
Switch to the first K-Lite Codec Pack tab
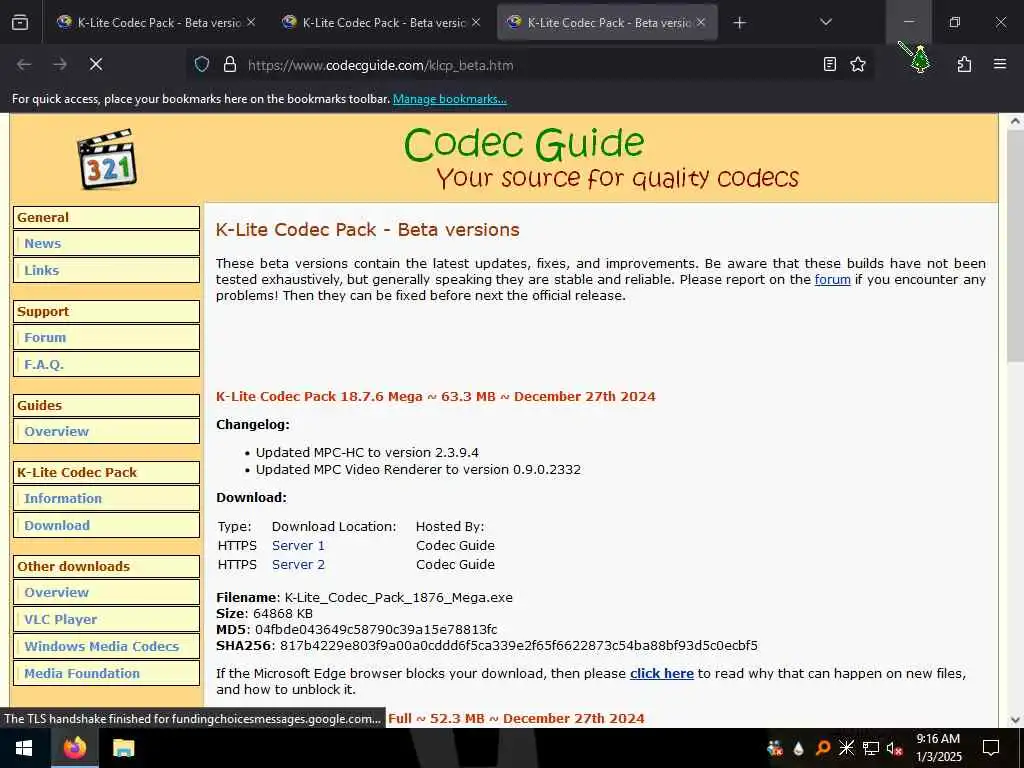[155, 22]
